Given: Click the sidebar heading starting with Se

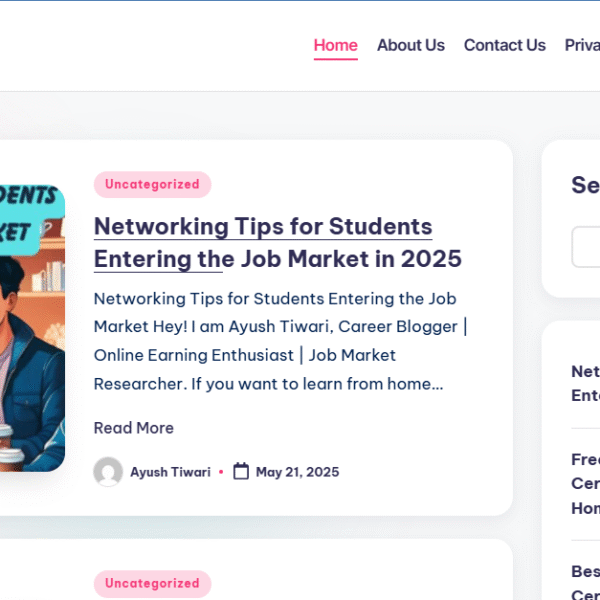Looking at the screenshot, I should (585, 185).
